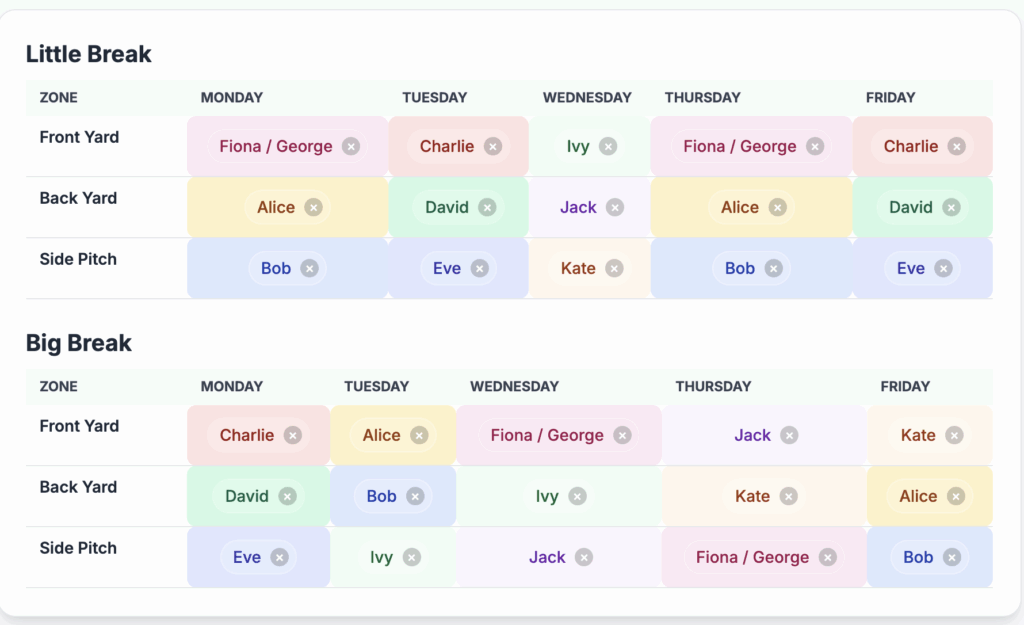The width and height of the screenshot is (1024, 625).
Task: Remove Ivy from Big Break Tuesday Side Pitch
Action: 411,557
